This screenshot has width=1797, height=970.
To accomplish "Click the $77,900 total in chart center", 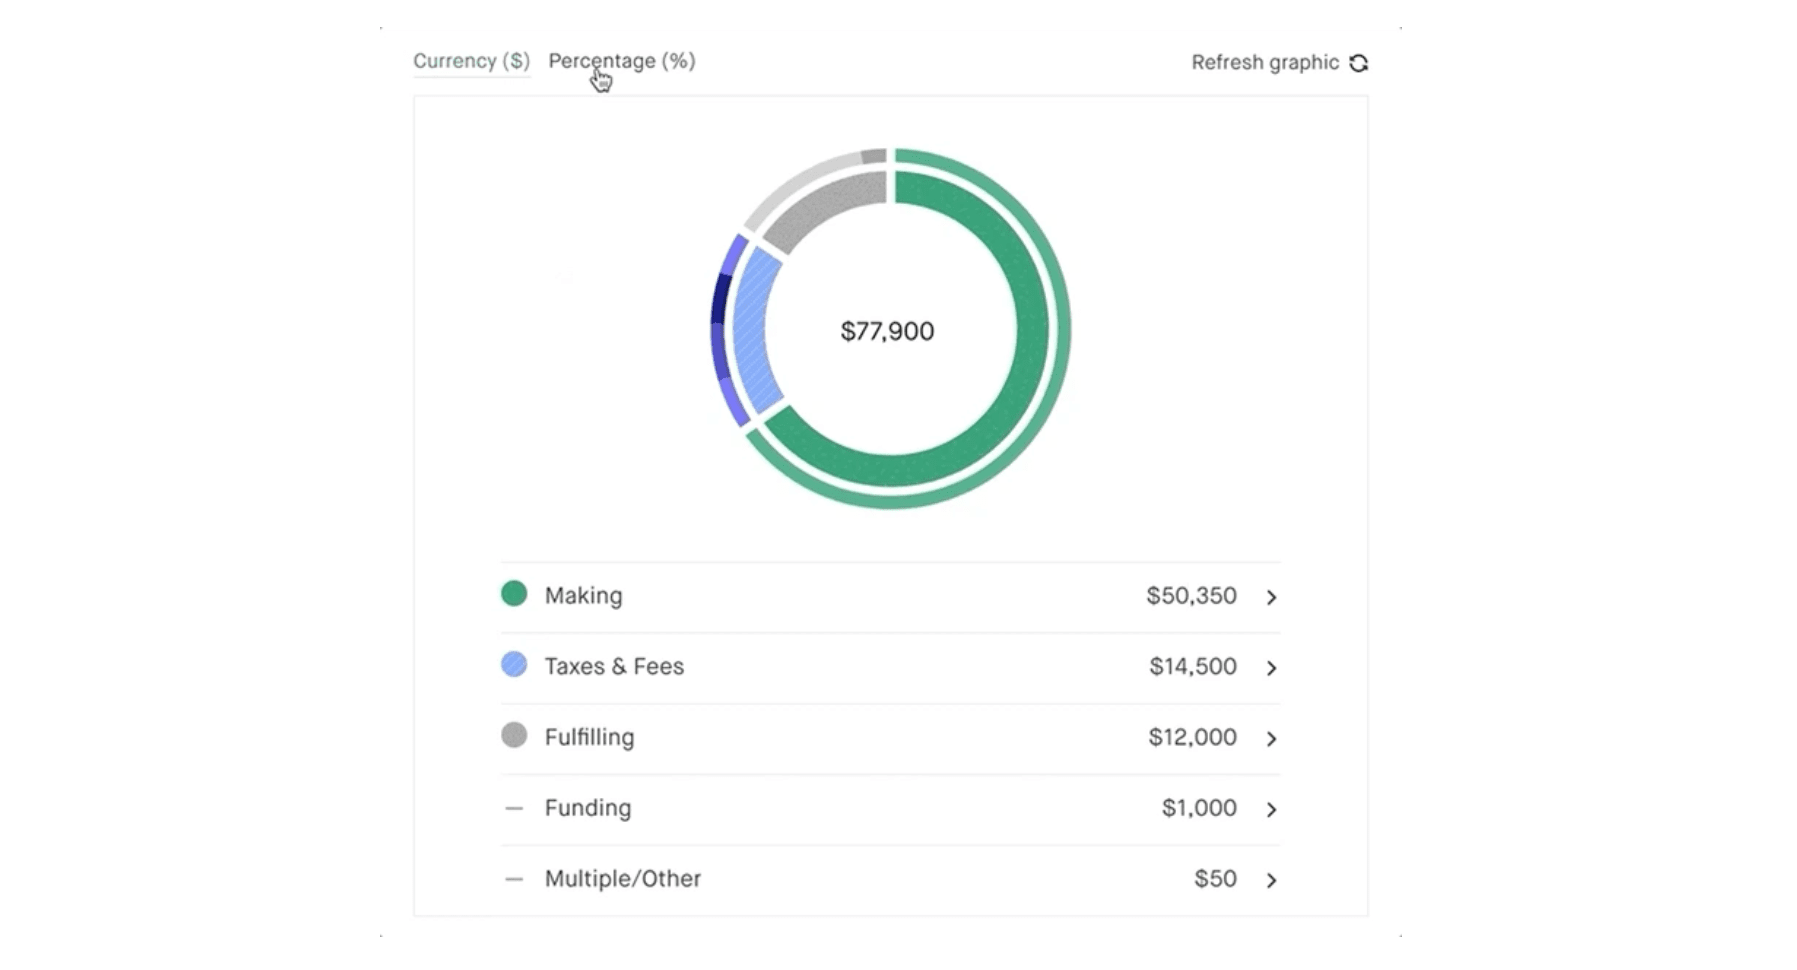I will [886, 330].
